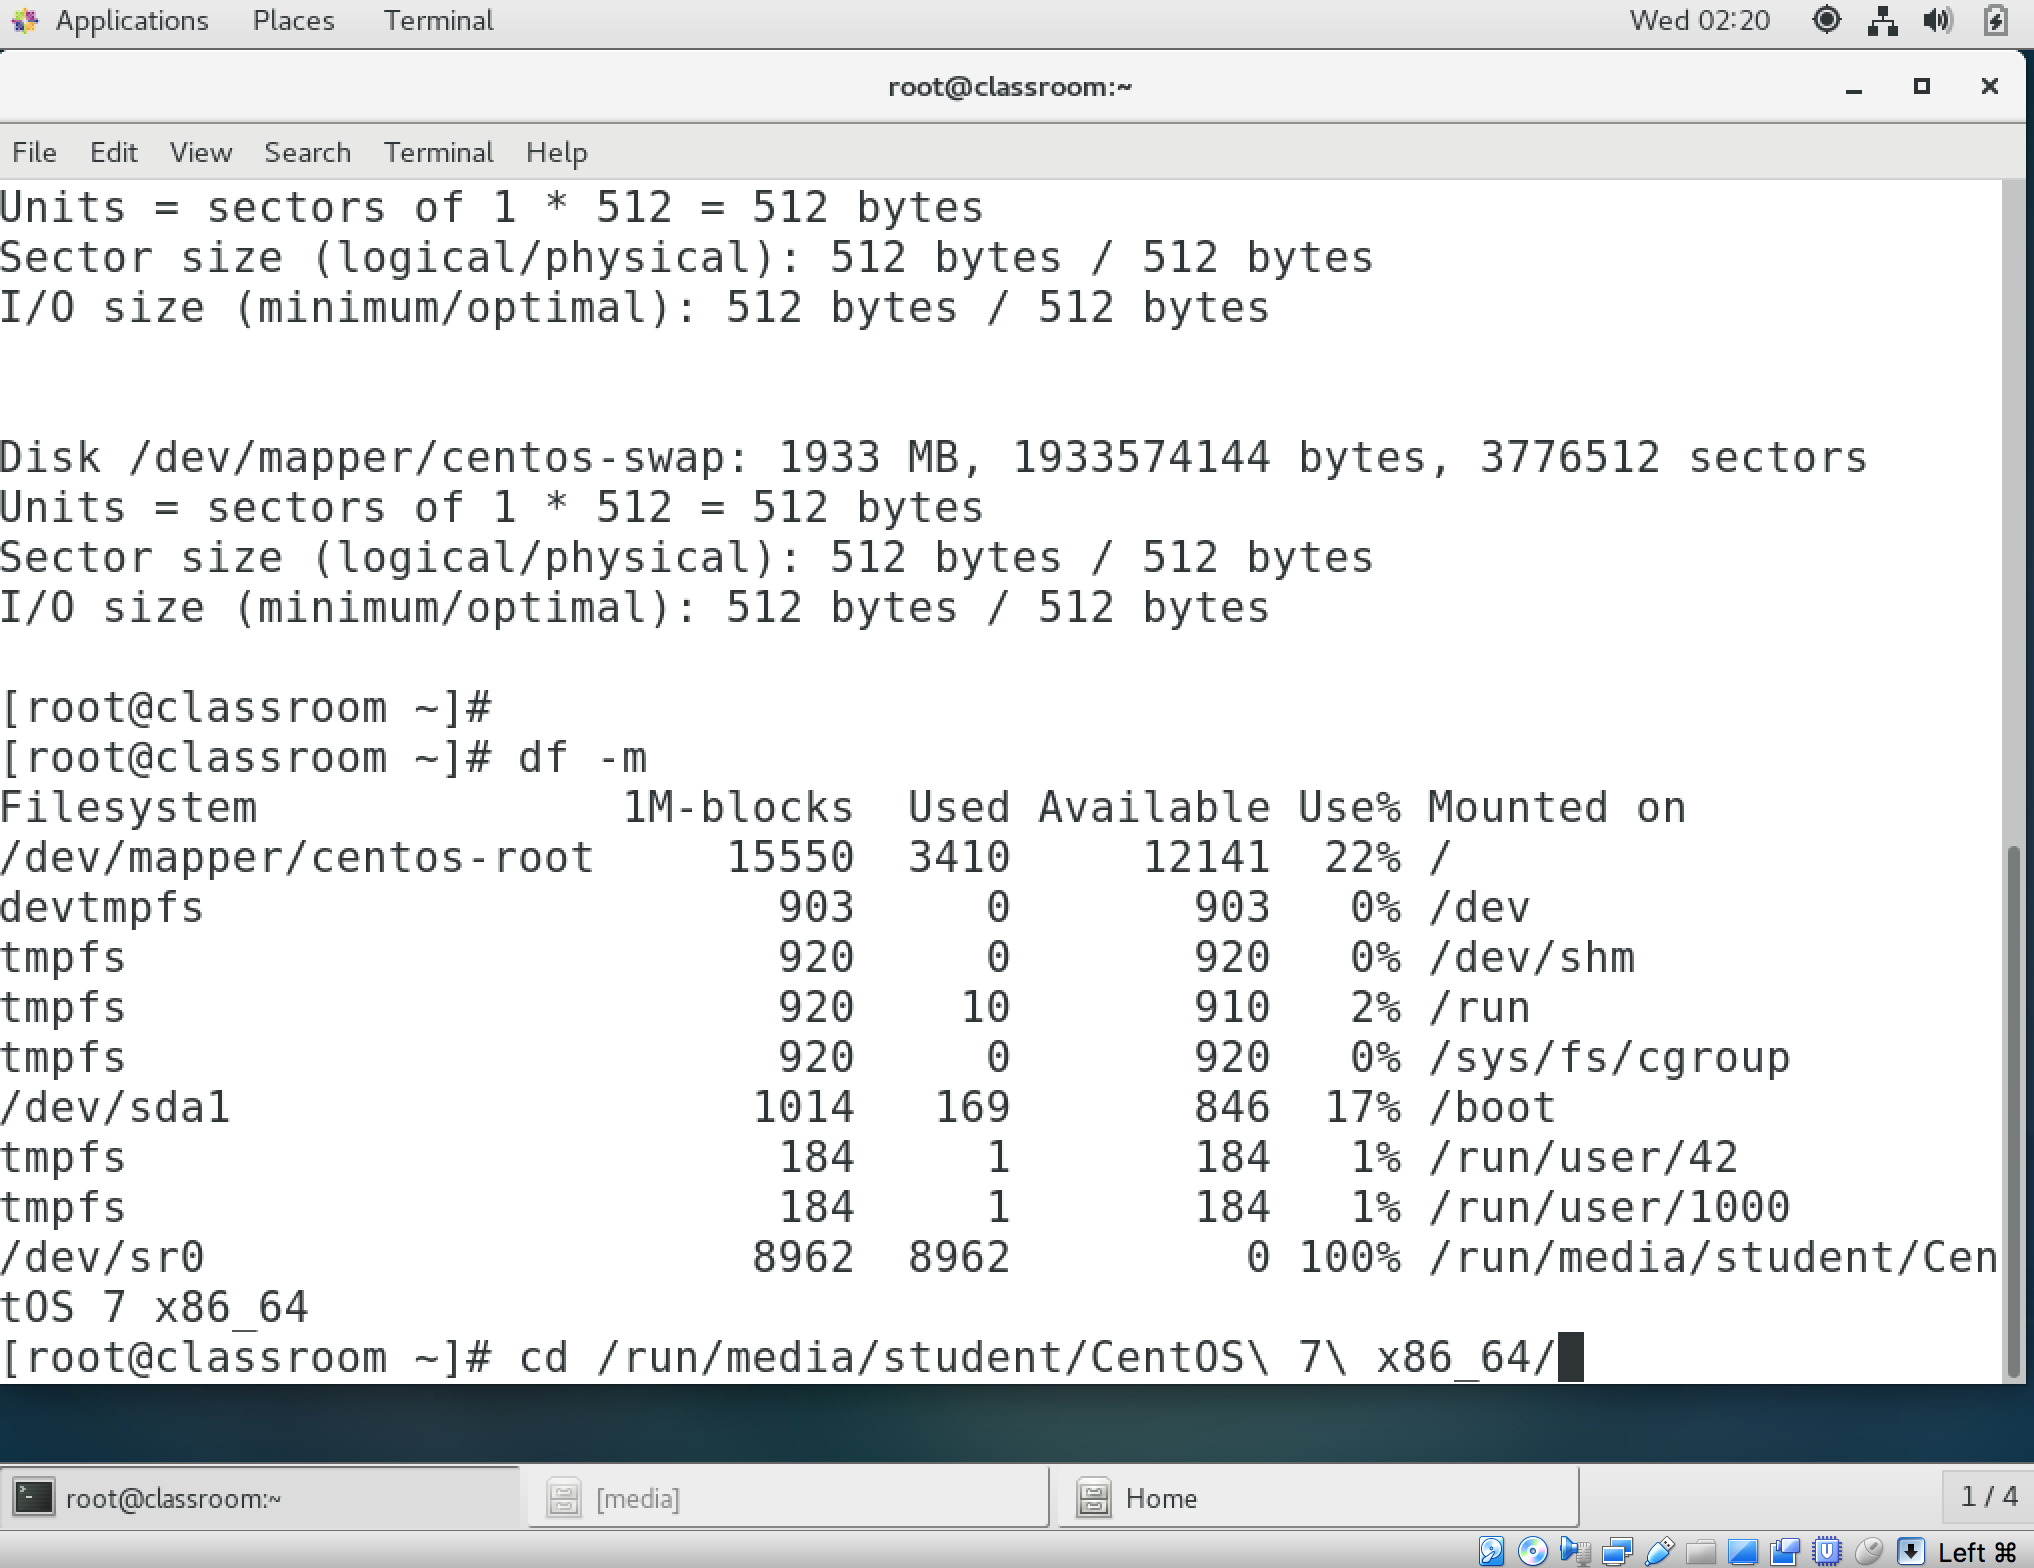Open the Edit menu in the terminal
2034x1568 pixels.
tap(113, 152)
